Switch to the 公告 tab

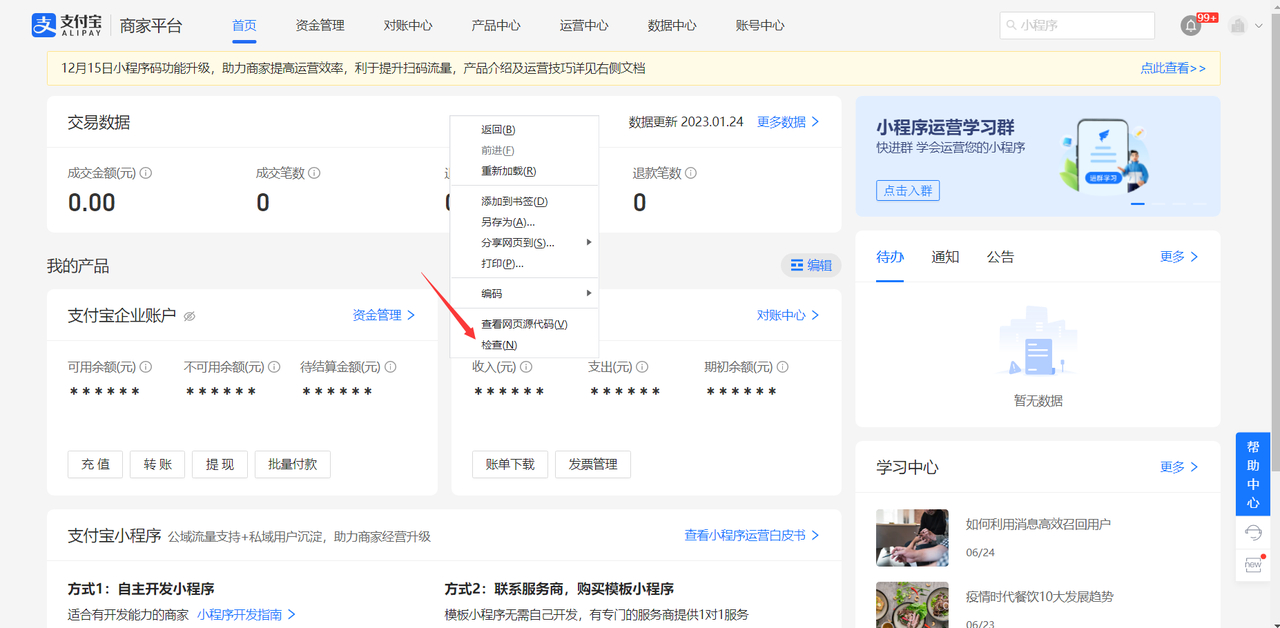click(1000, 257)
